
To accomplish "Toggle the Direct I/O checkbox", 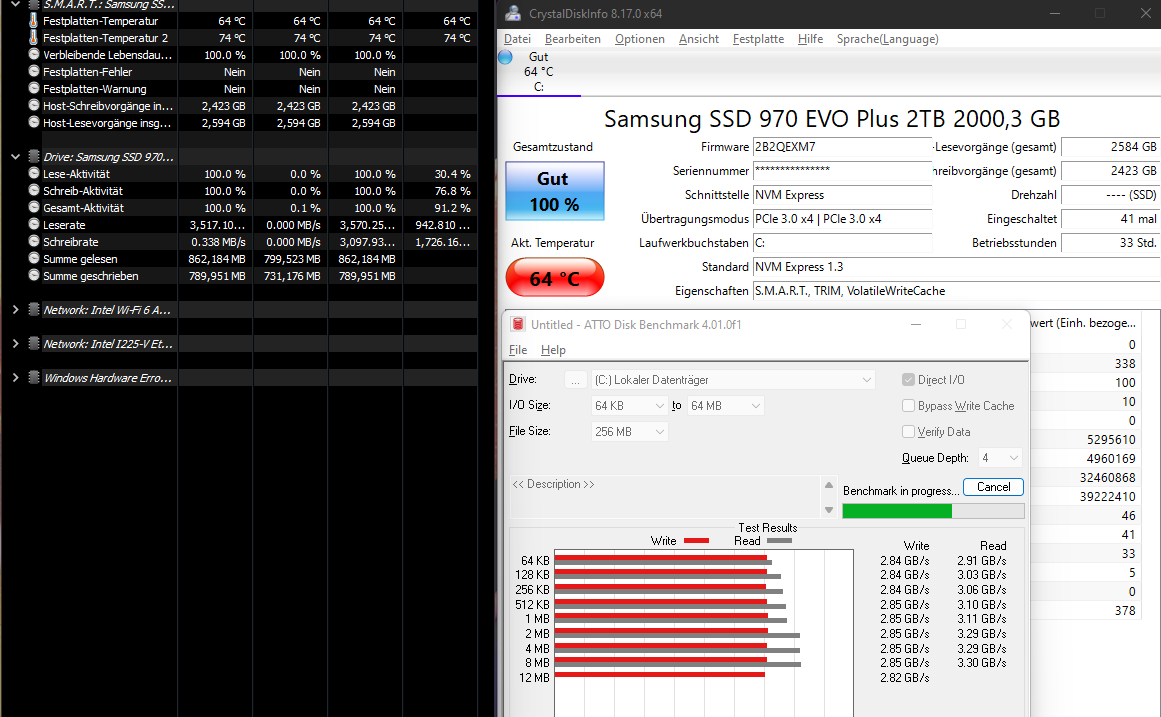I will click(909, 380).
